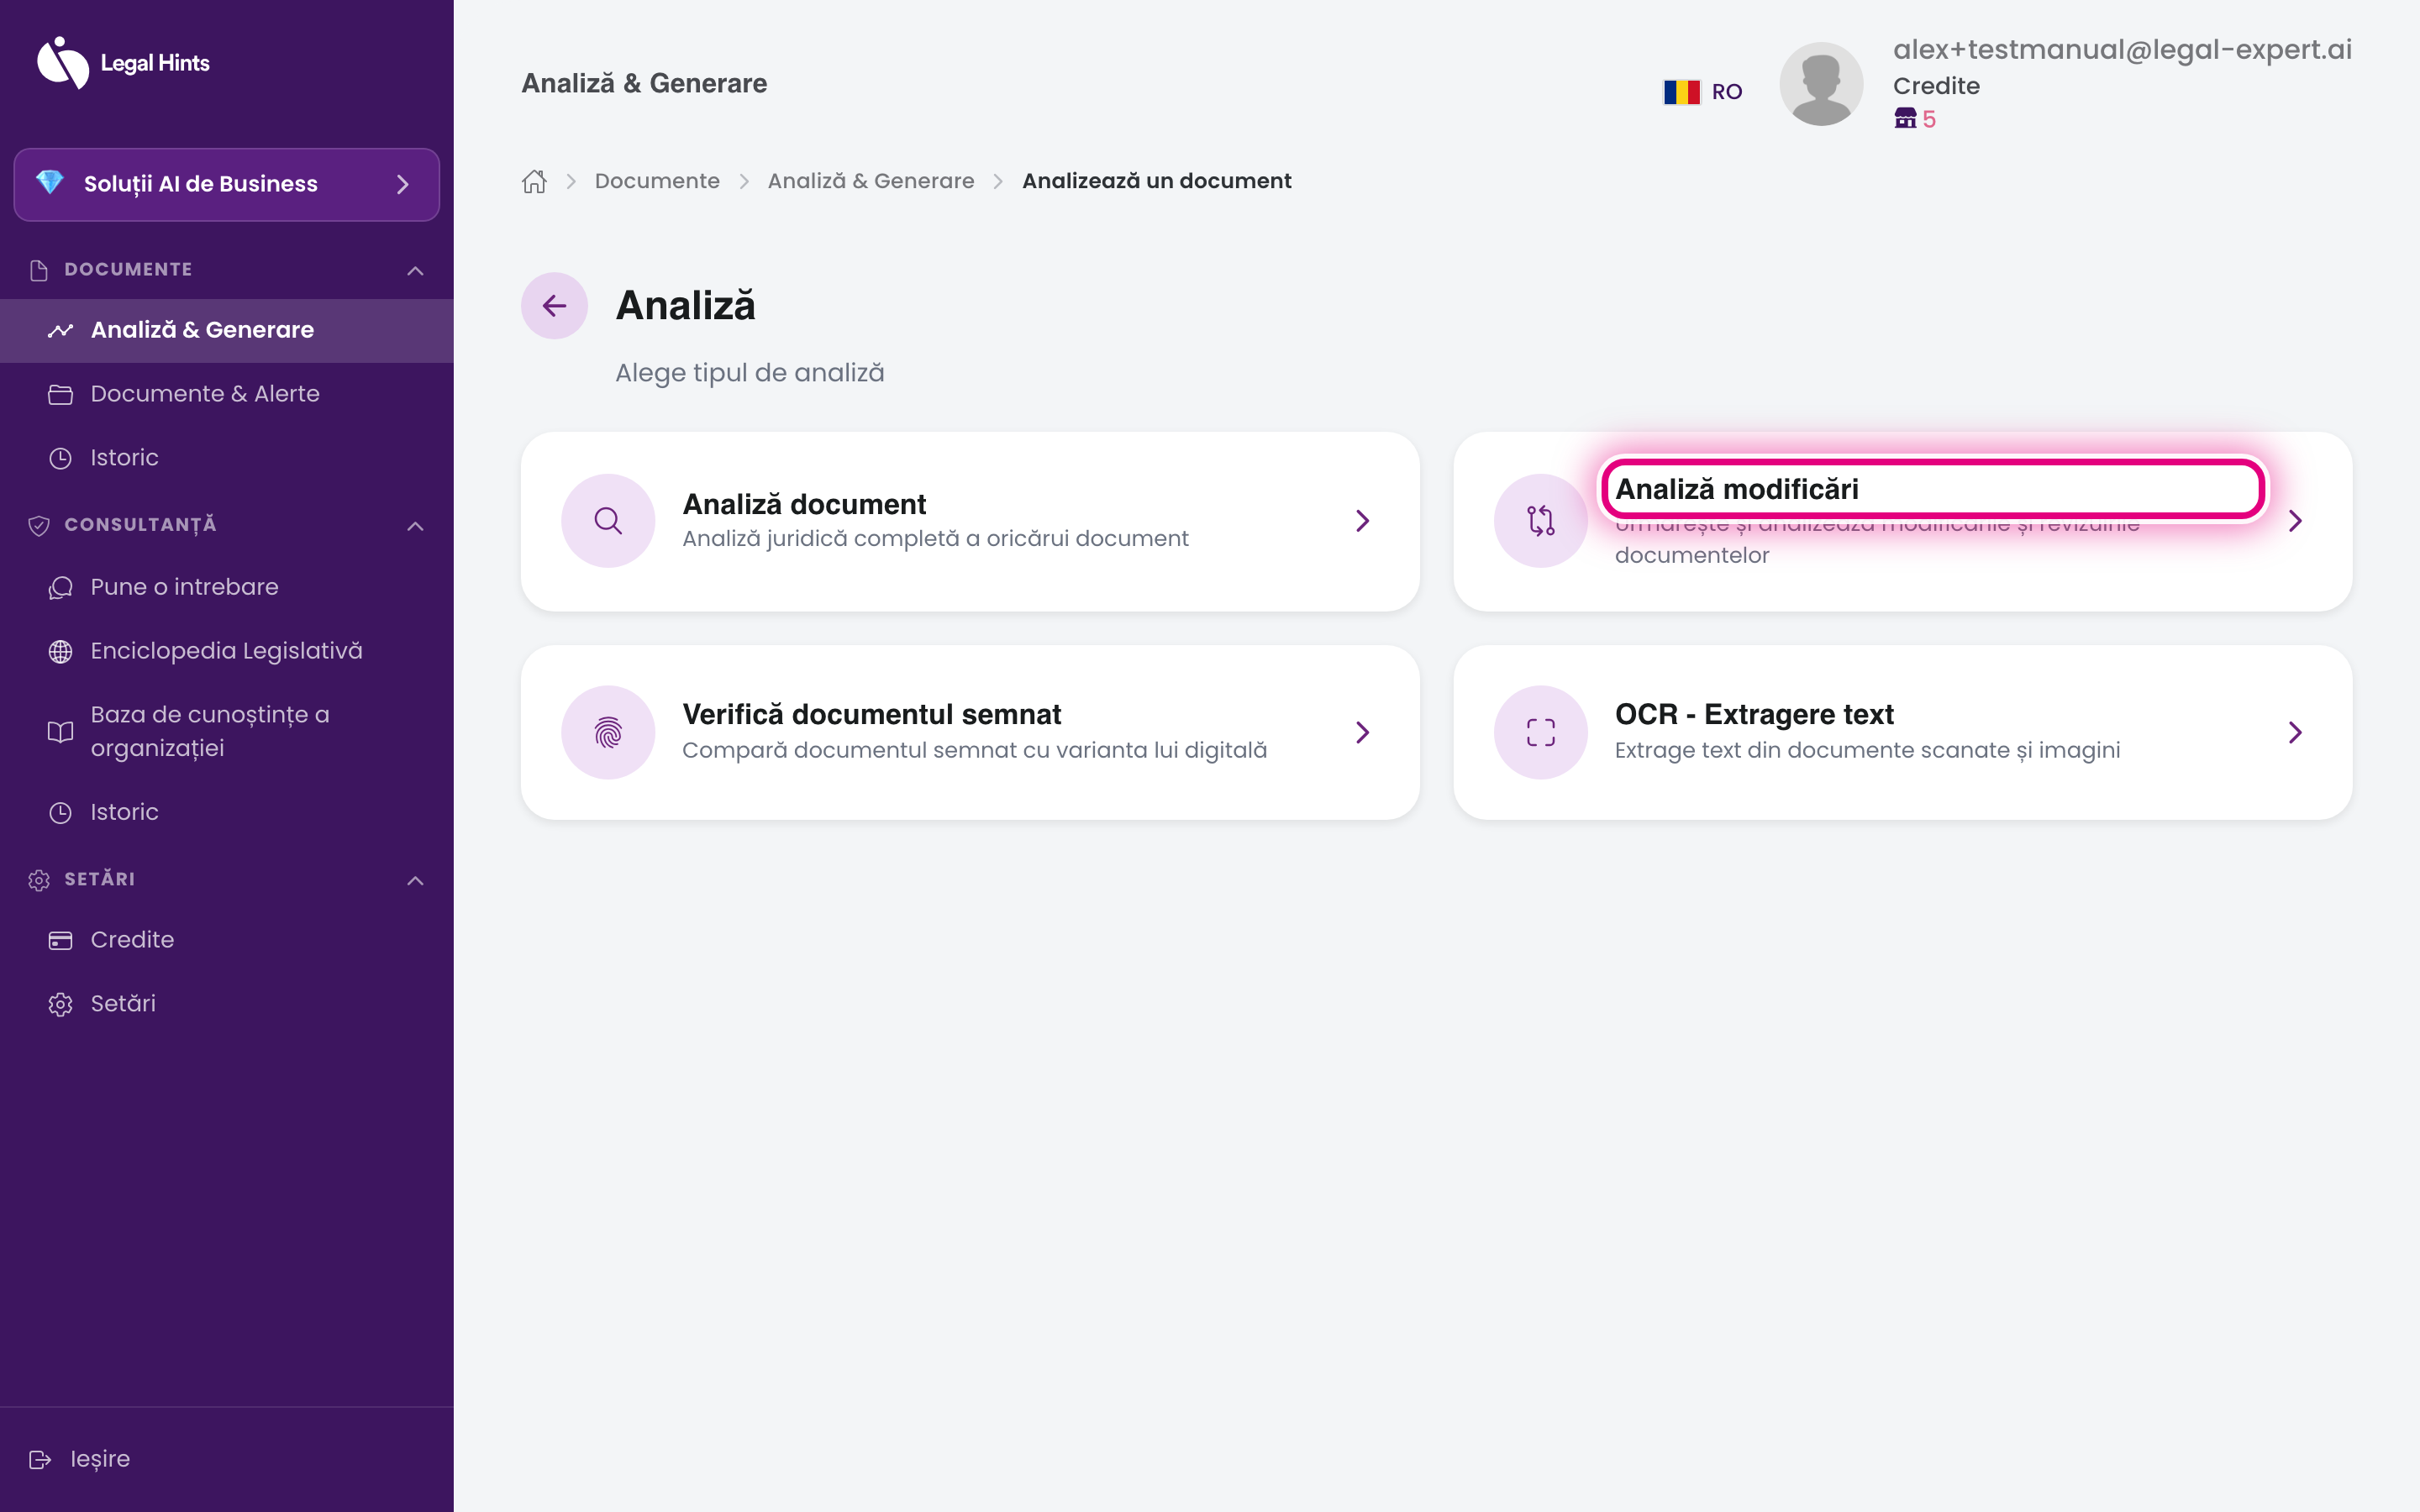Open Verifică documentul semnat card

tap(970, 732)
